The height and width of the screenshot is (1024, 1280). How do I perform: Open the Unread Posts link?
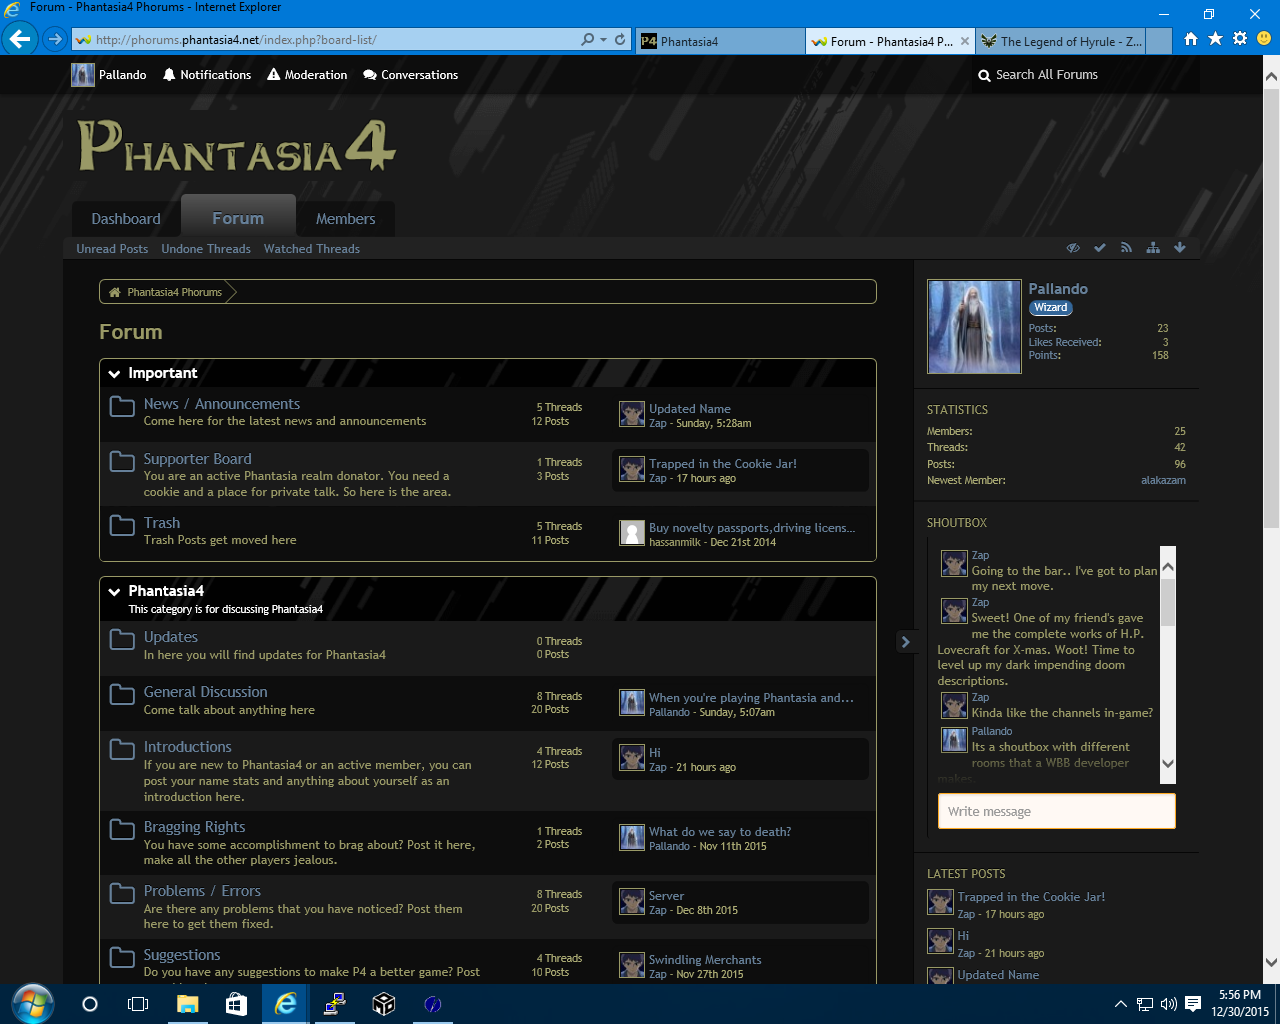click(x=112, y=249)
